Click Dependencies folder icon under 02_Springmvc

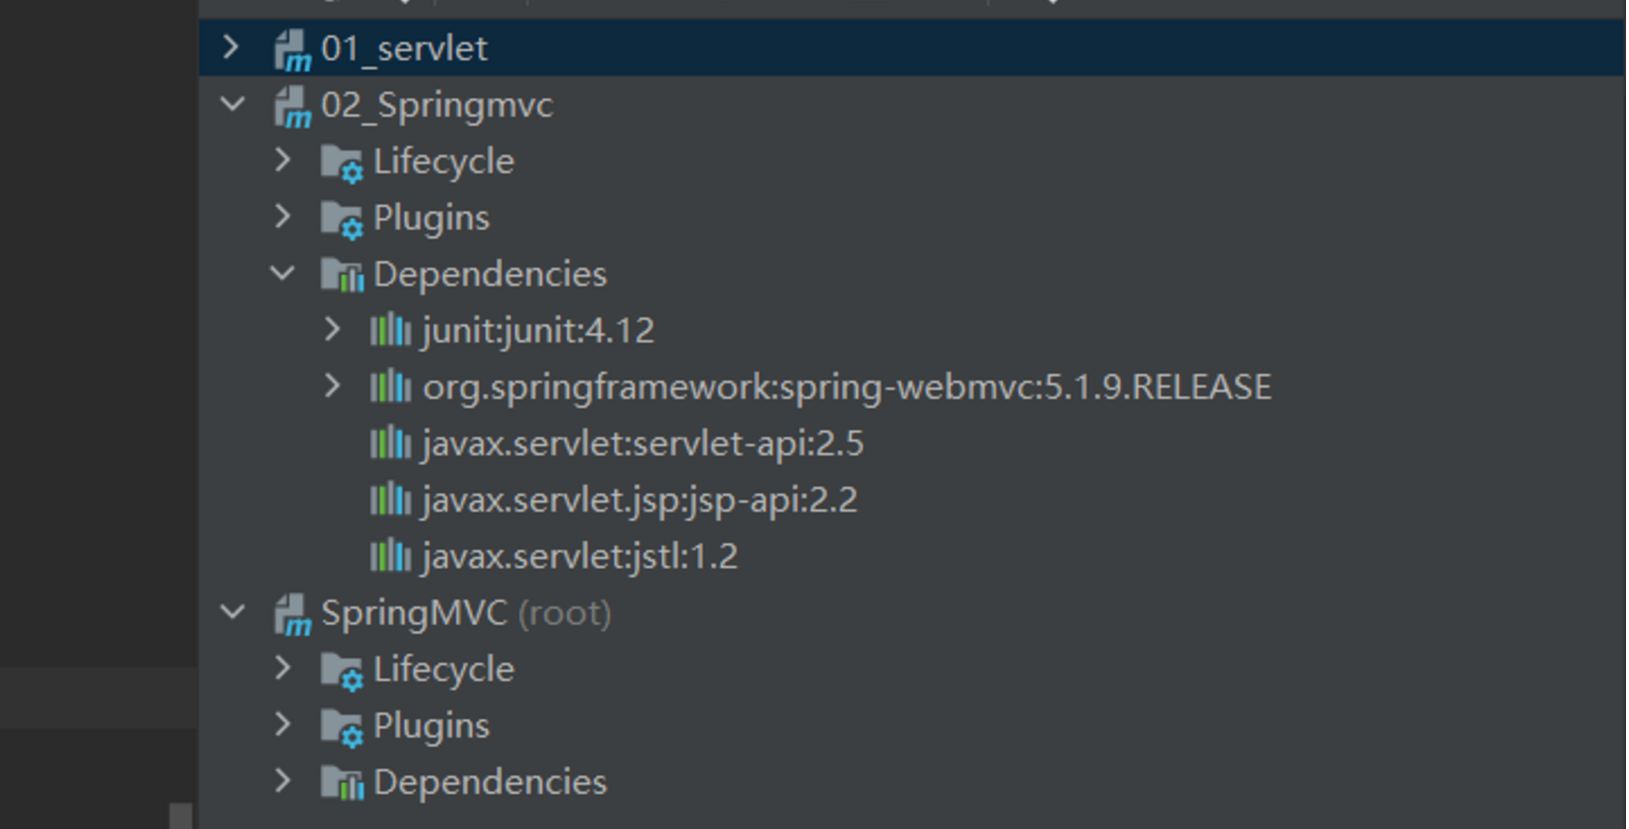click(x=341, y=275)
